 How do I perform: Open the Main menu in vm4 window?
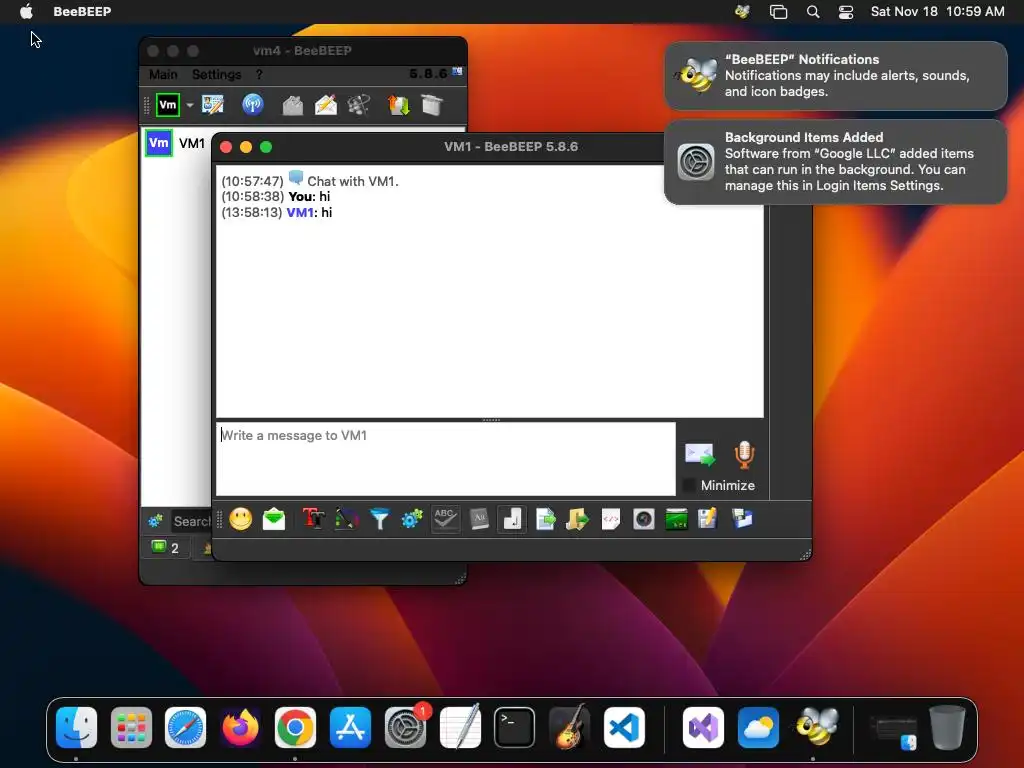click(x=163, y=74)
